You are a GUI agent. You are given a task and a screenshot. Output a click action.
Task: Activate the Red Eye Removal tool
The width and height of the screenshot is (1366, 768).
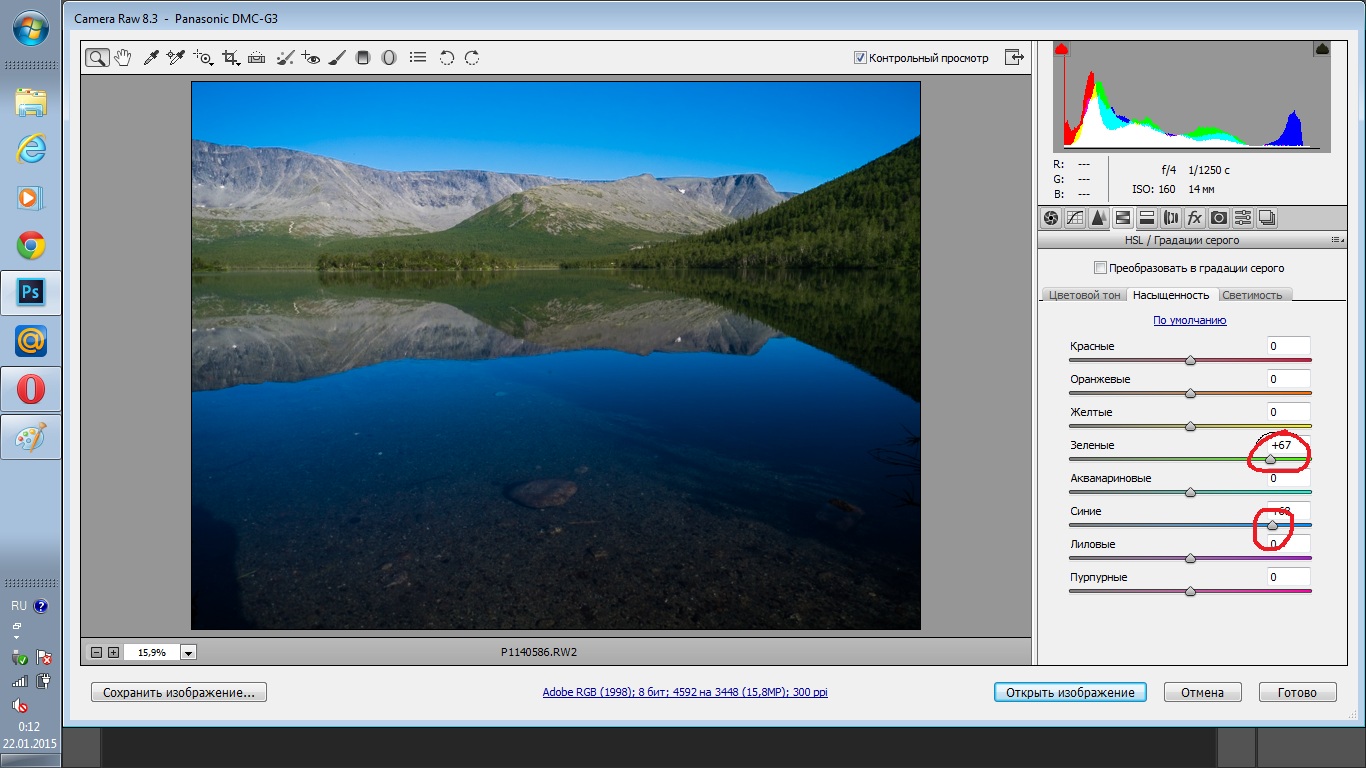click(x=310, y=58)
